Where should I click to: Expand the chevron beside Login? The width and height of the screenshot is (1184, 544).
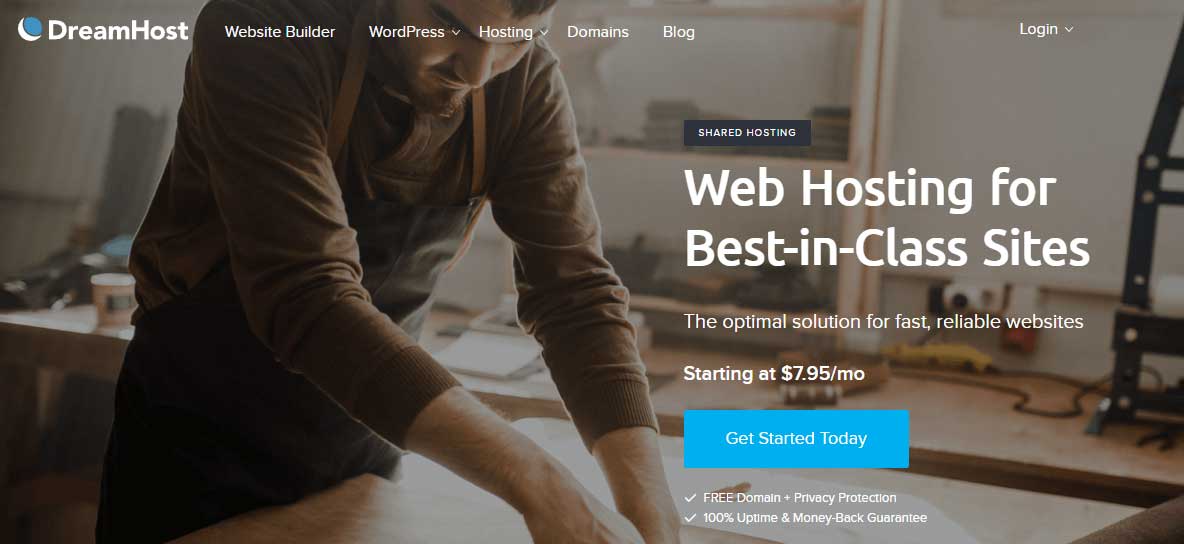click(1068, 29)
